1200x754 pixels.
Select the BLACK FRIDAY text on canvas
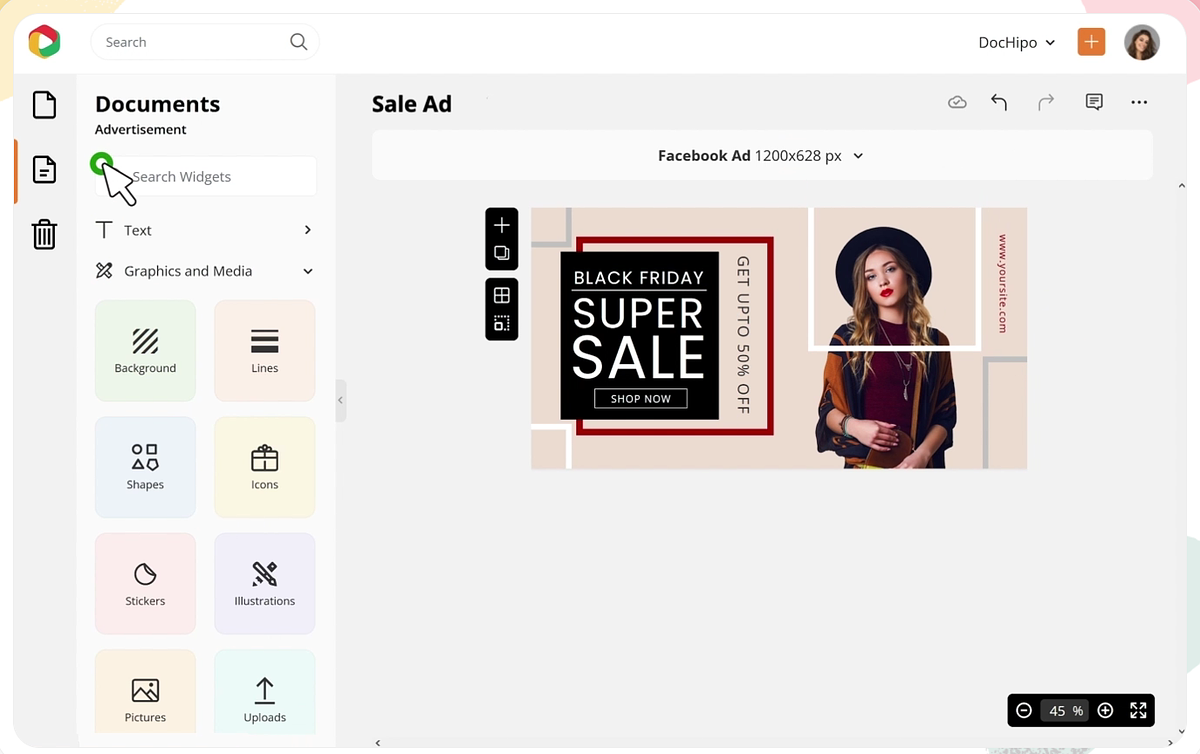pos(639,278)
